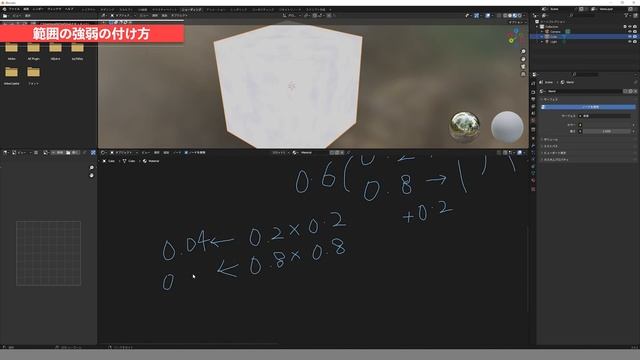The height and width of the screenshot is (360, 640).
Task: Select the Light item in outliner
Action: coord(553,42)
